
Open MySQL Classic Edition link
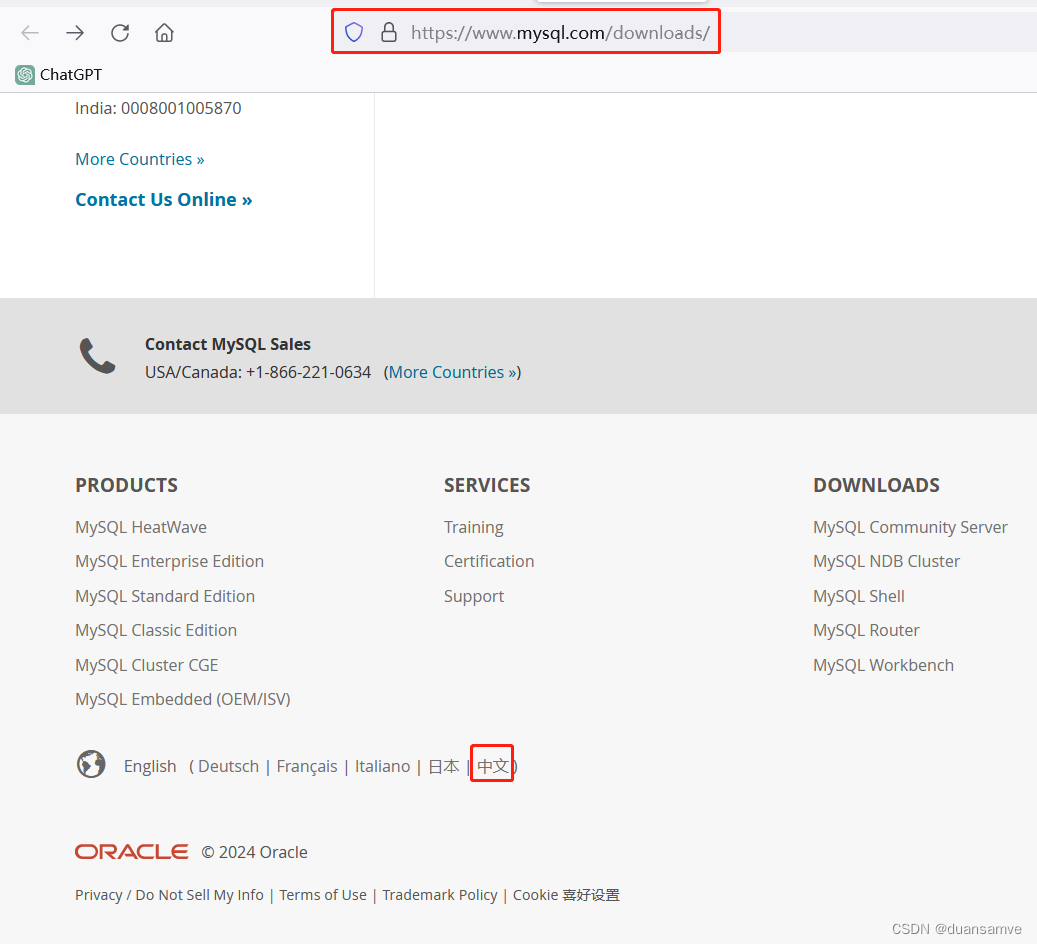pyautogui.click(x=156, y=630)
